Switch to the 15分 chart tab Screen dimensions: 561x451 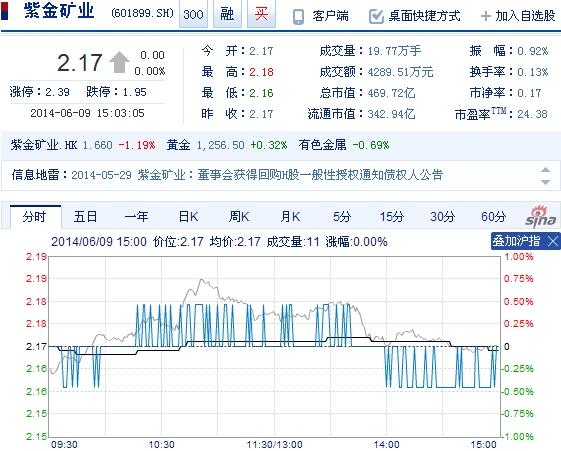tap(392, 217)
